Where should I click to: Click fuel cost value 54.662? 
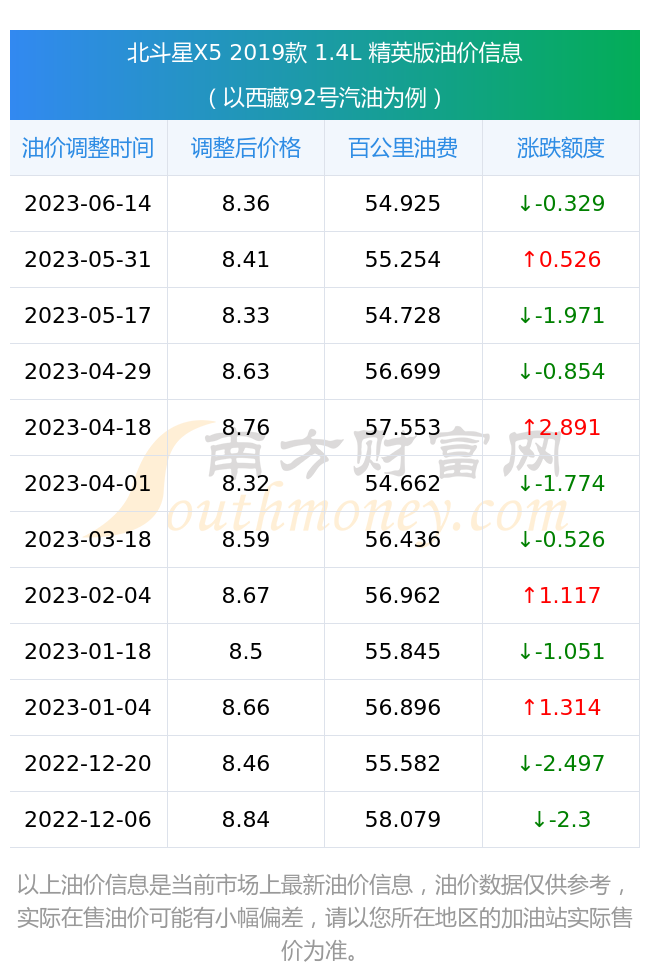pyautogui.click(x=403, y=484)
